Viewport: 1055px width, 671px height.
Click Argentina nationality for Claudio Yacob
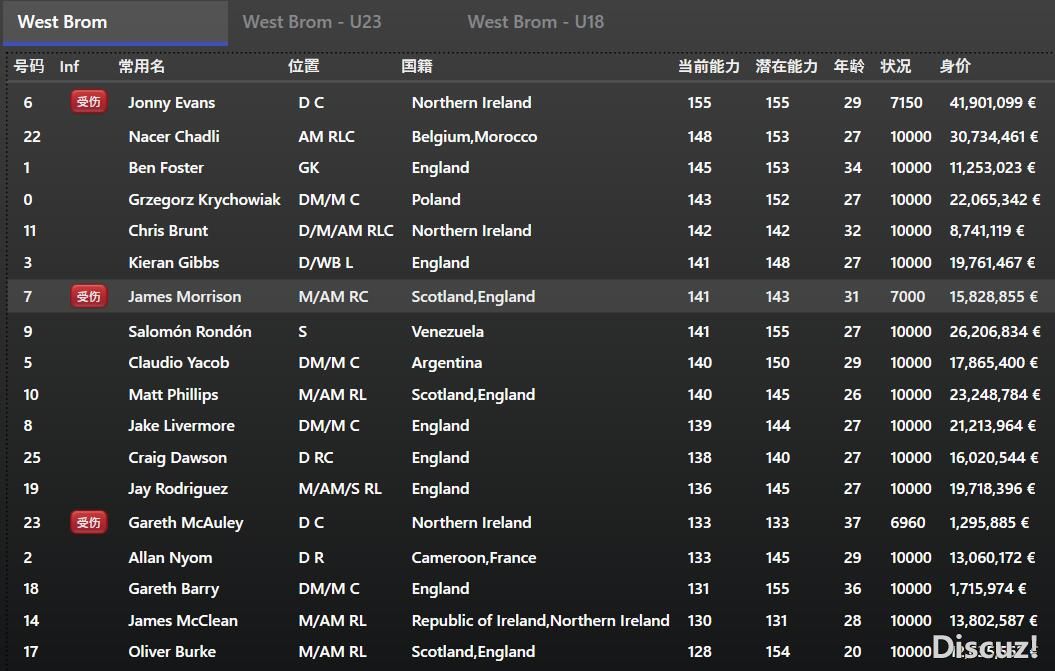point(447,363)
